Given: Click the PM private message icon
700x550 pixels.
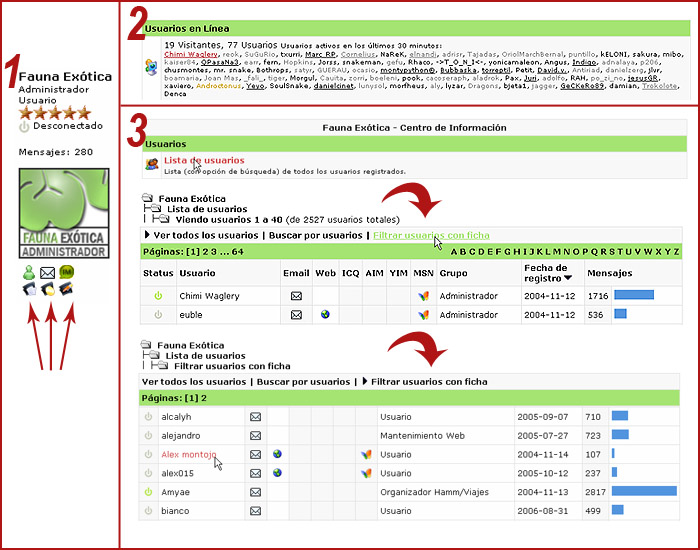Looking at the screenshot, I should (x=66, y=272).
